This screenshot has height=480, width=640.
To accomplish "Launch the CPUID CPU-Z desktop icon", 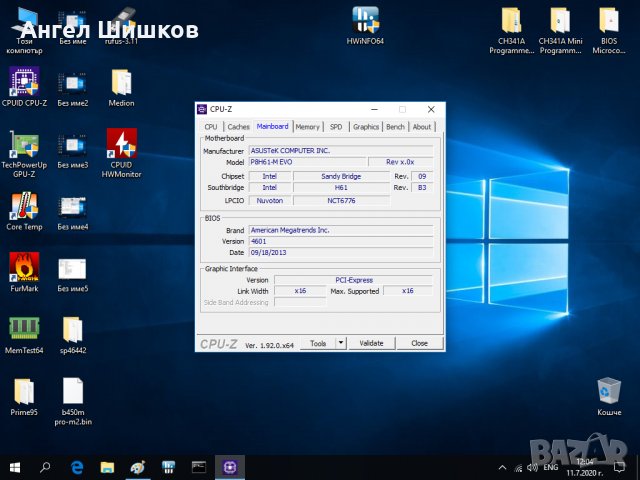I will [23, 82].
